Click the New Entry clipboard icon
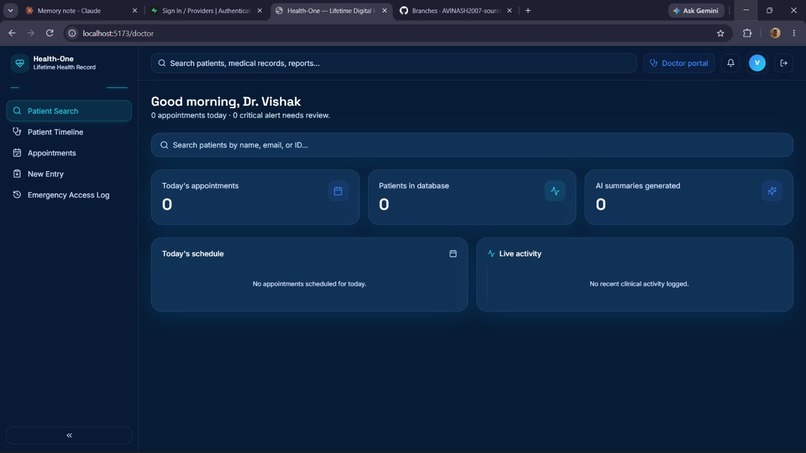 pyautogui.click(x=17, y=174)
